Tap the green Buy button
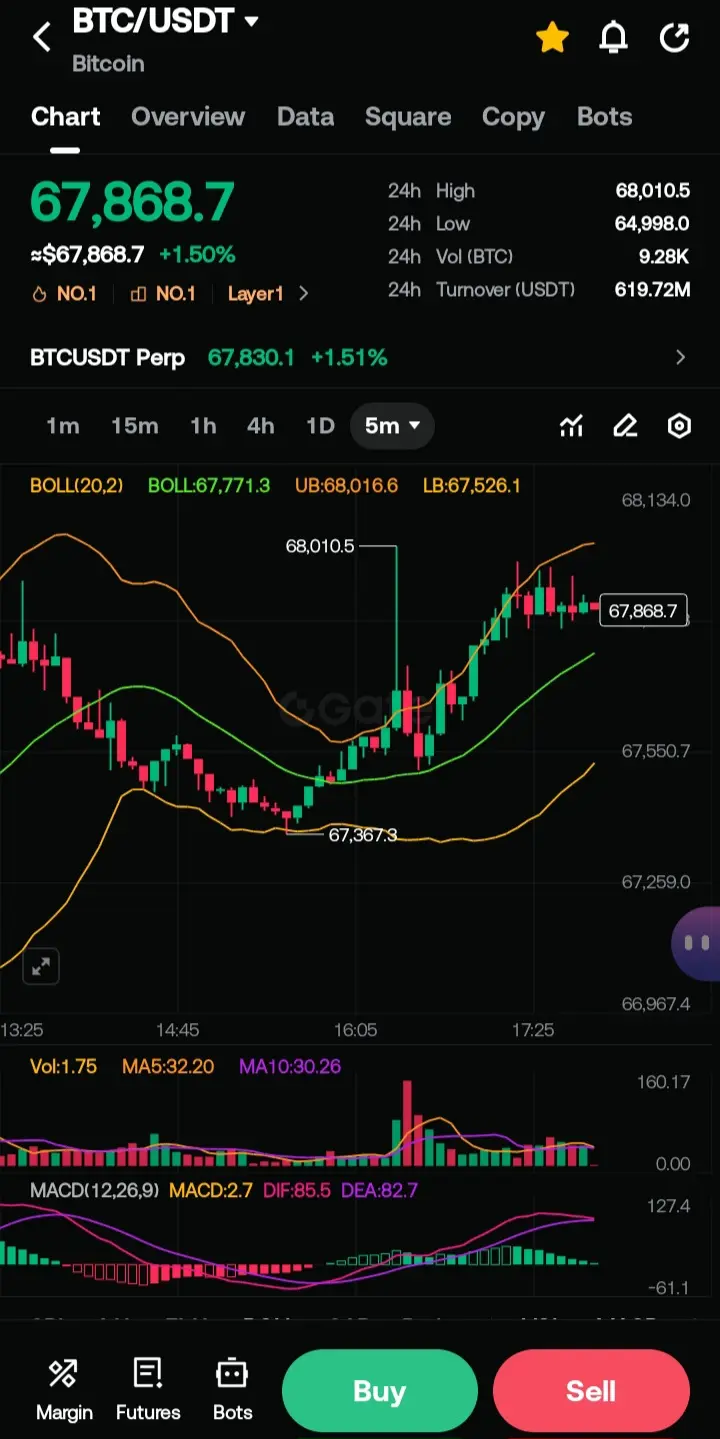 tap(379, 1391)
